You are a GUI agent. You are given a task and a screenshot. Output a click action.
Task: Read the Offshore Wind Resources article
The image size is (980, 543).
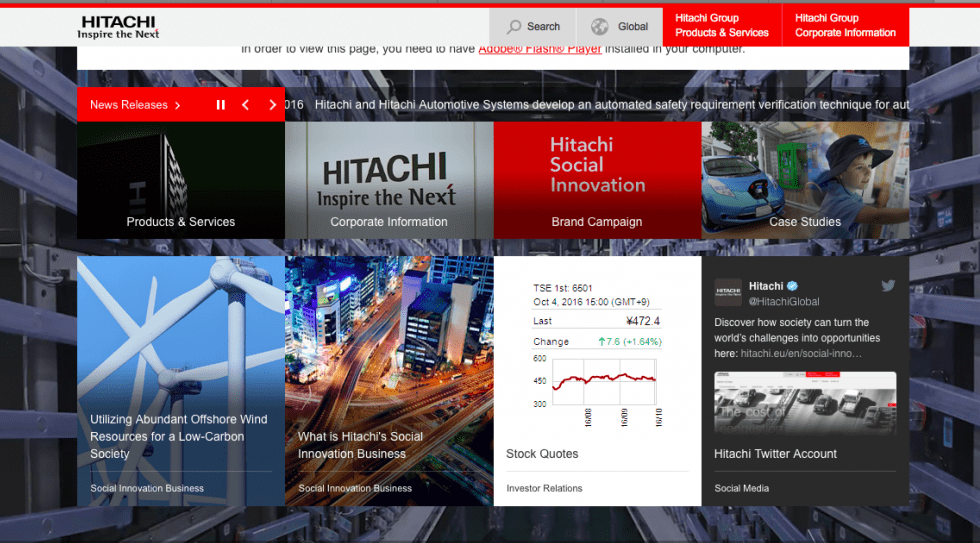tap(179, 436)
